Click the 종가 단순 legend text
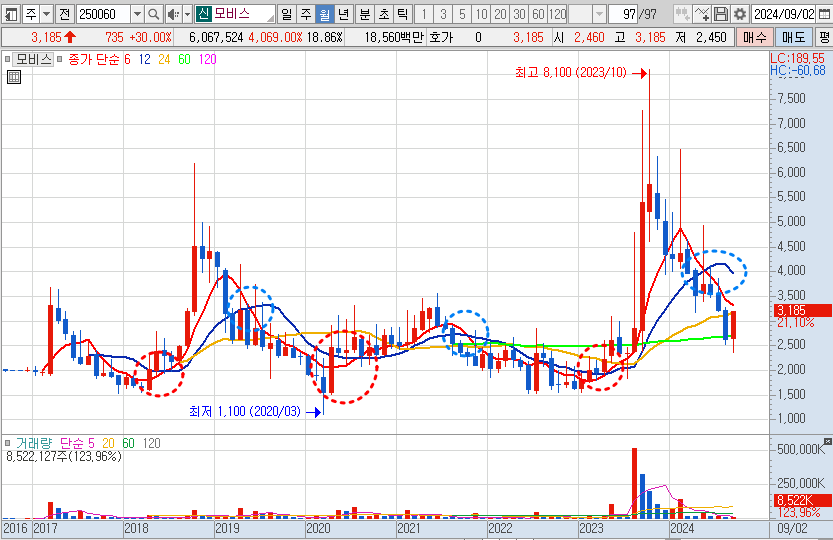 click(94, 59)
